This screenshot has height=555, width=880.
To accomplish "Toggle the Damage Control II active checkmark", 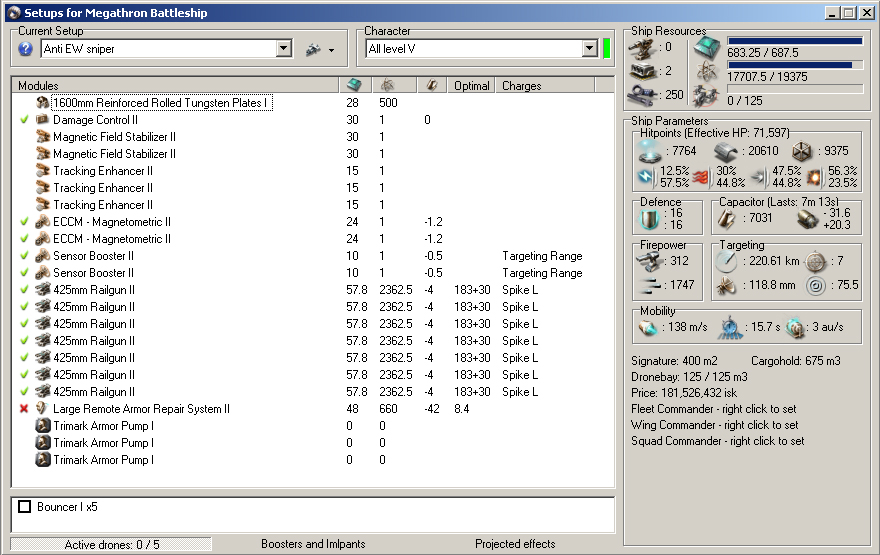I will click(x=24, y=120).
